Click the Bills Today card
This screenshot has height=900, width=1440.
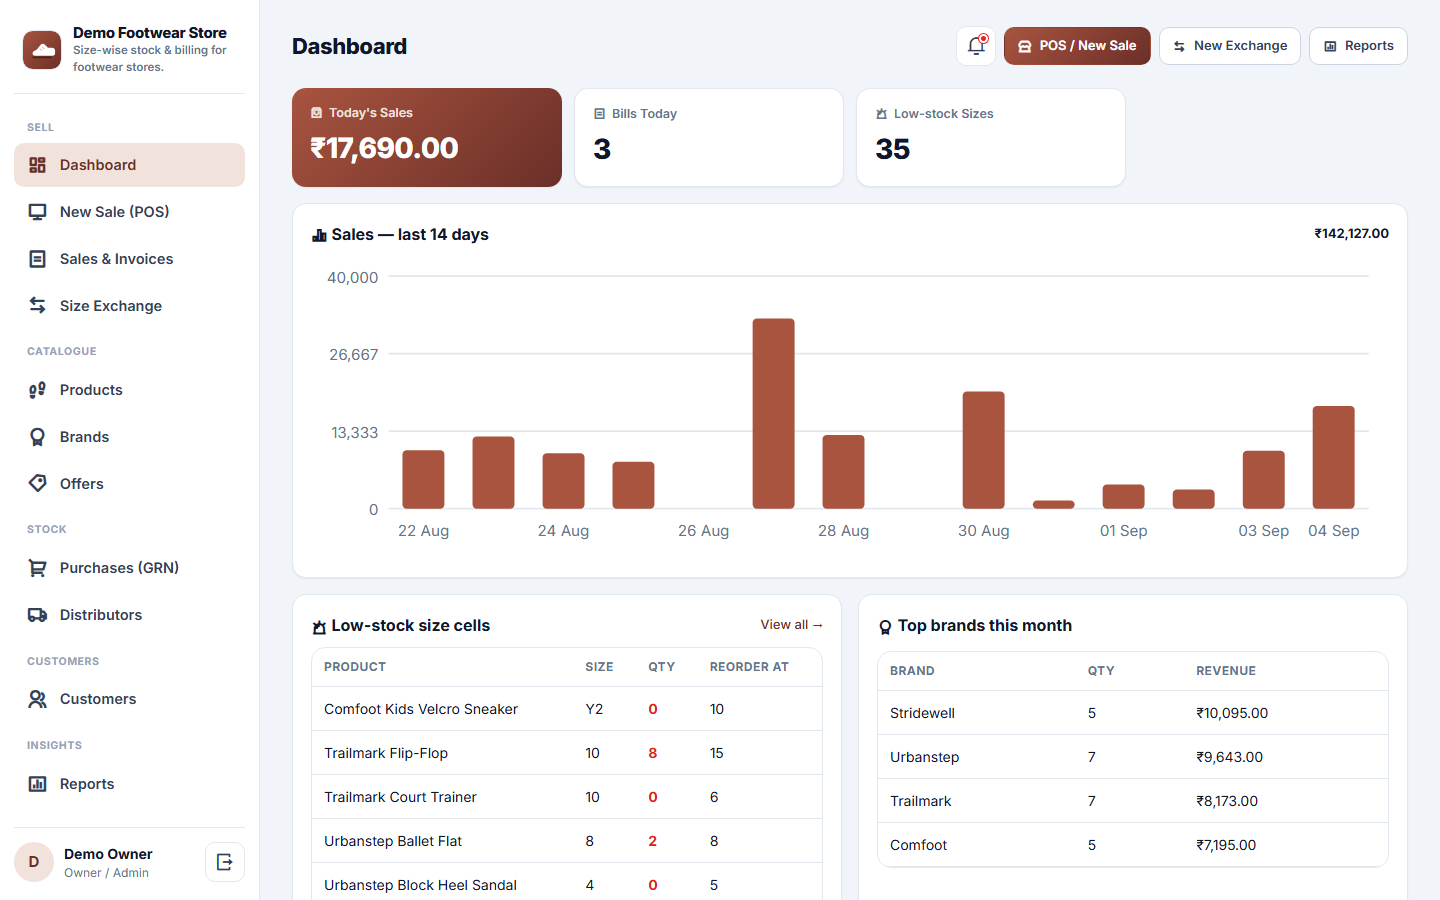pyautogui.click(x=709, y=138)
